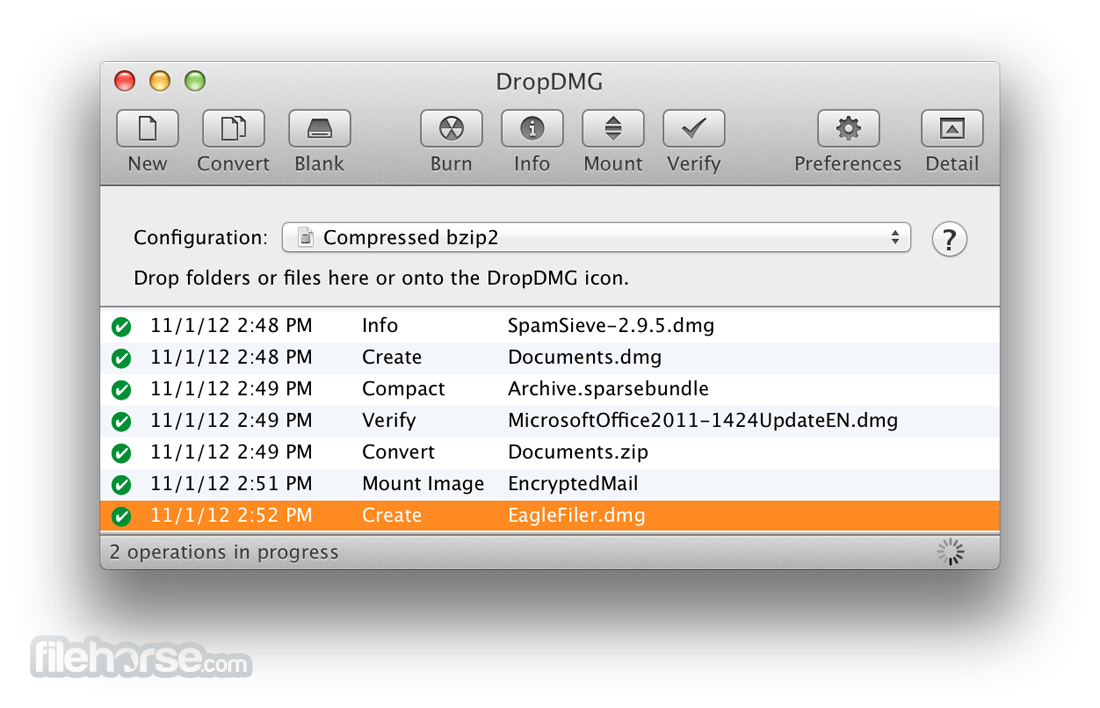This screenshot has width=1100, height=708.
Task: Open Preferences gear icon
Action: [848, 128]
